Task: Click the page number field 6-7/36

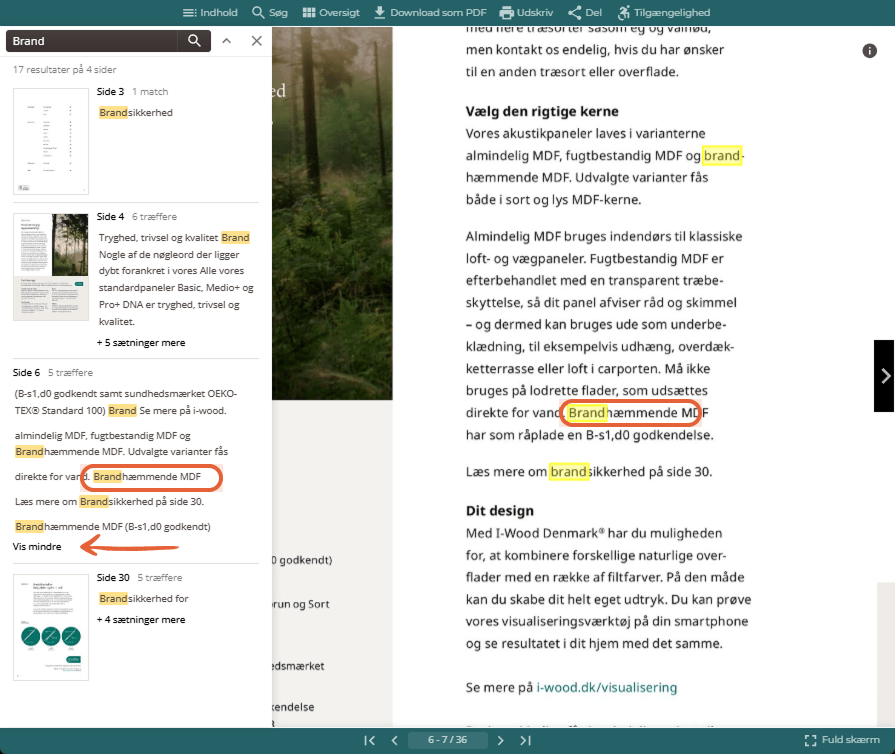Action: [448, 740]
